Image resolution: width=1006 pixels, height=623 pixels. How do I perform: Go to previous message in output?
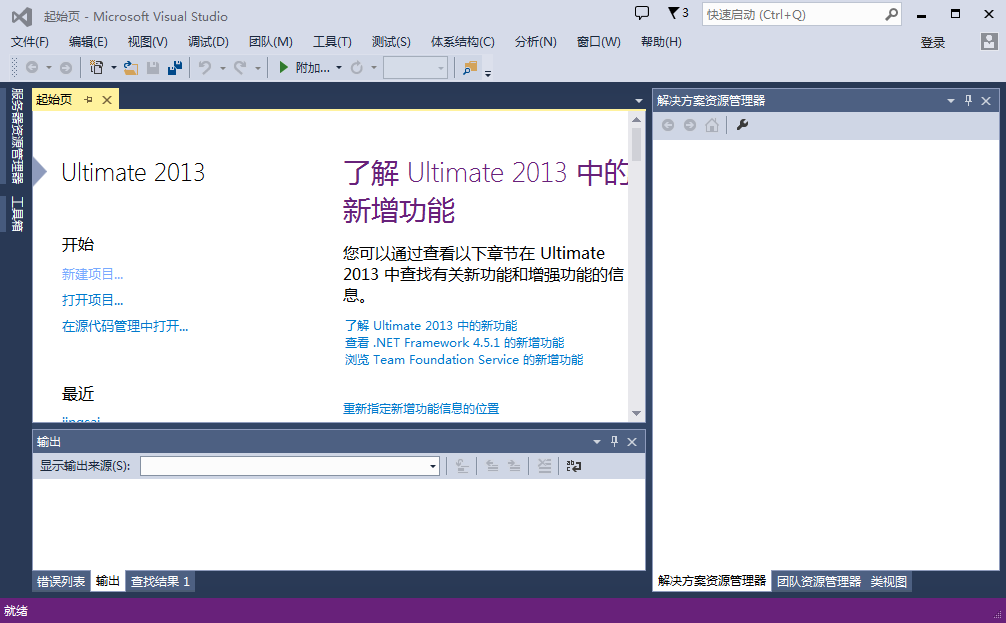coord(492,466)
